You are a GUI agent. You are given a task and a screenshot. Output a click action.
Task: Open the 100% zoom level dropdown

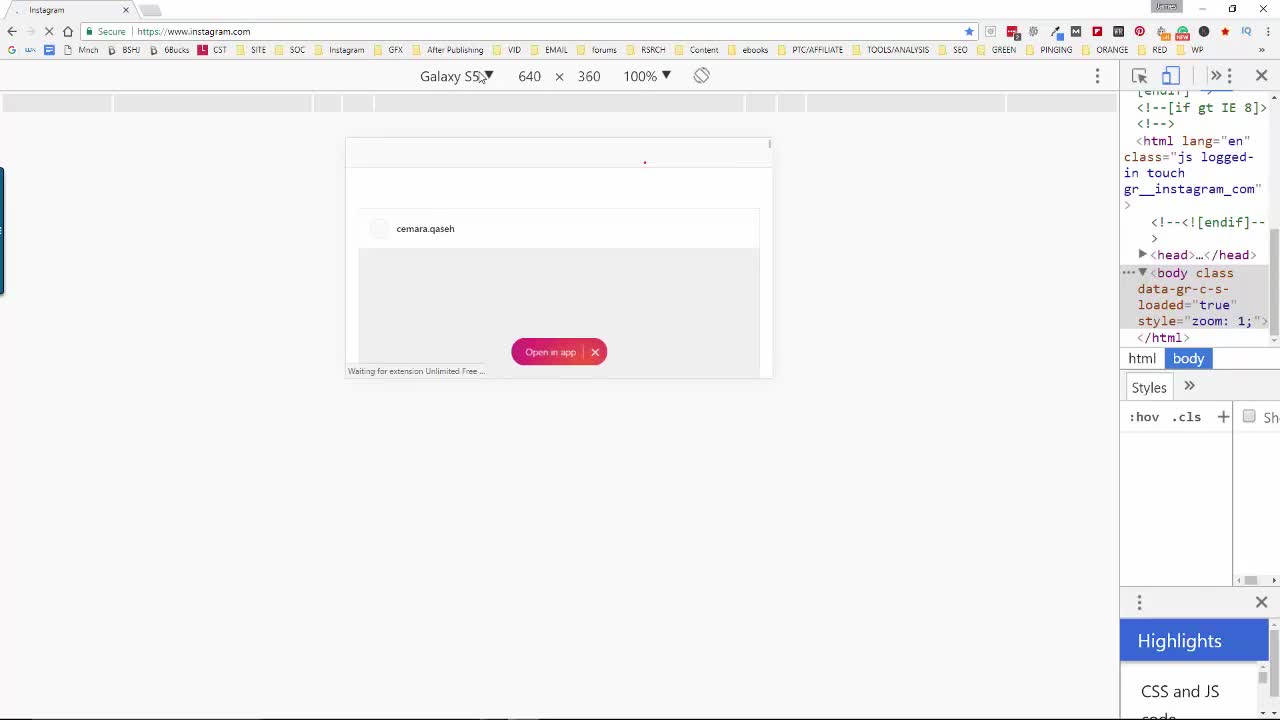point(646,76)
